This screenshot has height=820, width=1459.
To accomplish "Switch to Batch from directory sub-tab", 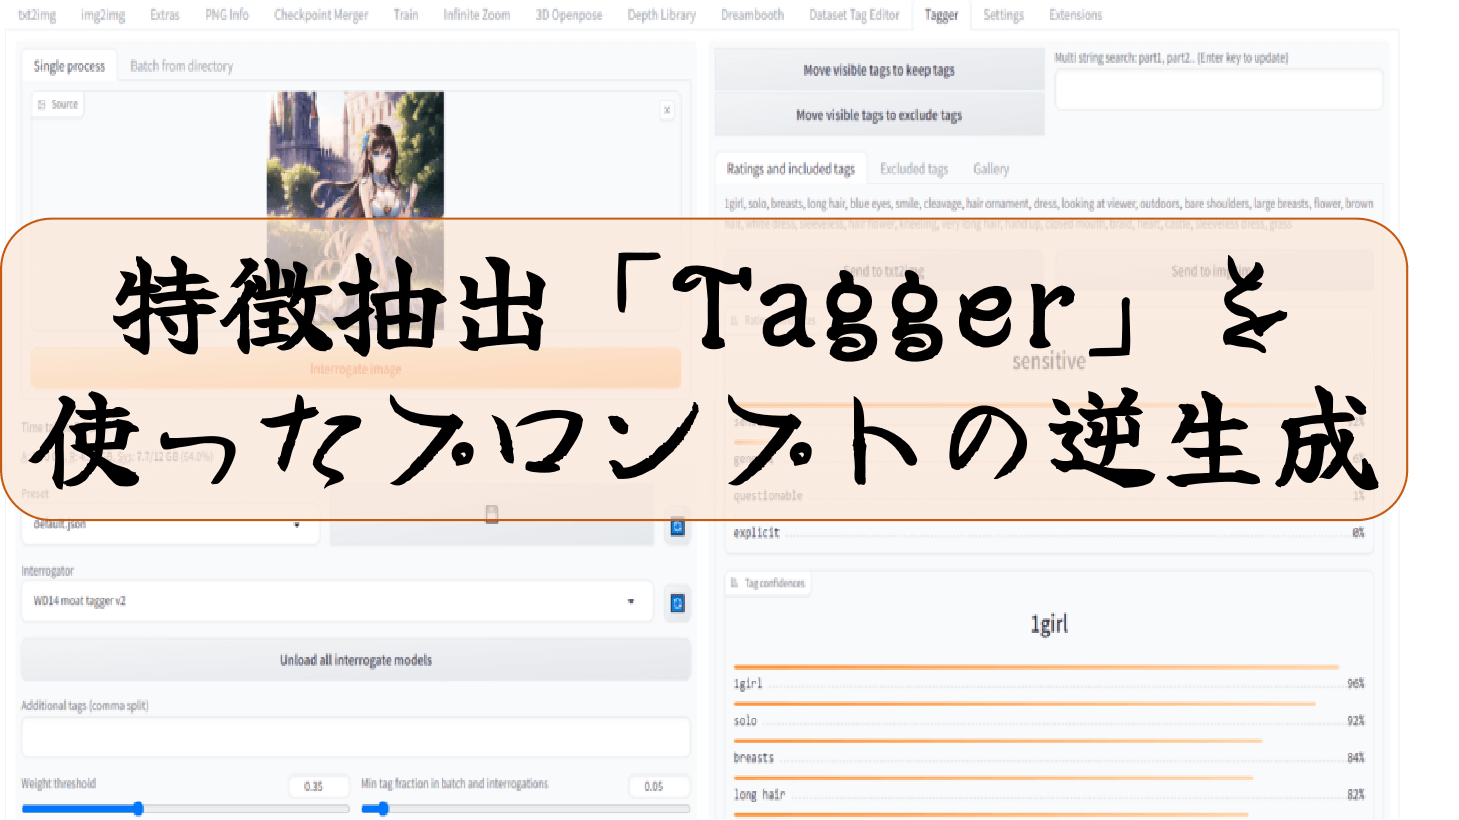I will (181, 66).
